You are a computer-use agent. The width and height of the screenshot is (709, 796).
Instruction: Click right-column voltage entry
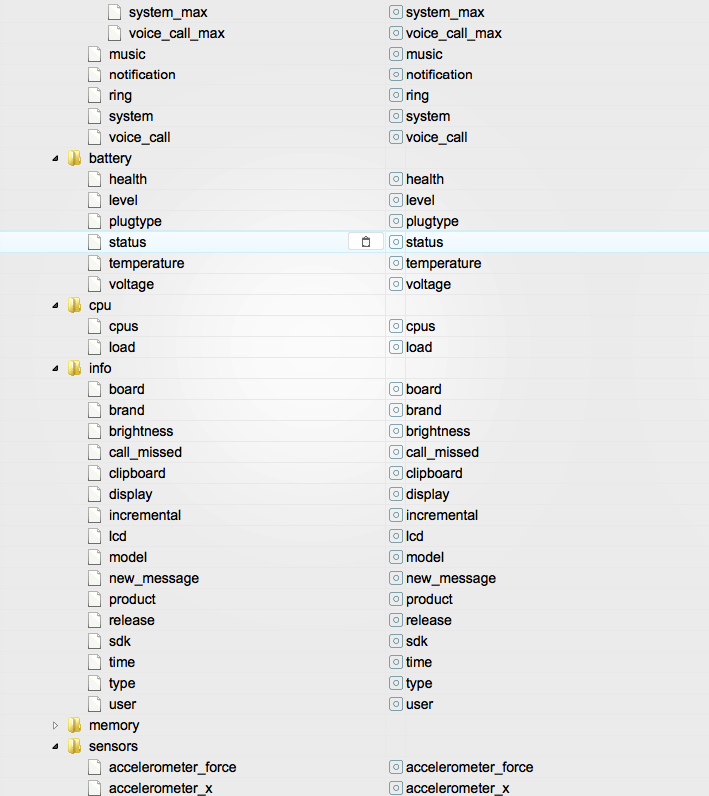tap(428, 285)
